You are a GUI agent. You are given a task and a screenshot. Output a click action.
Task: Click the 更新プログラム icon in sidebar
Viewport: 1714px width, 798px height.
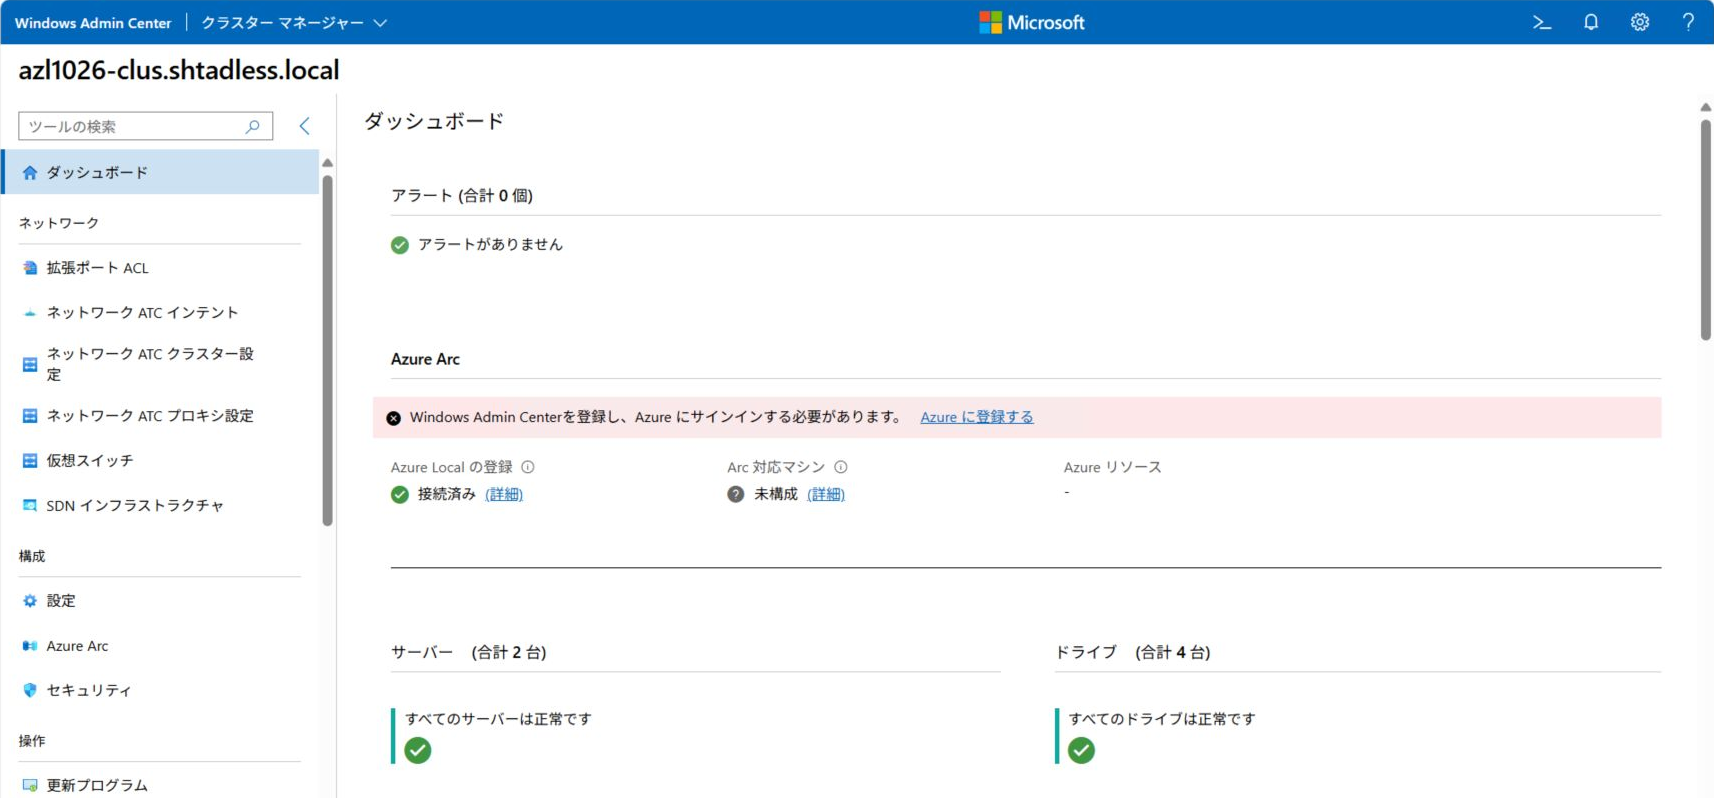pos(30,786)
